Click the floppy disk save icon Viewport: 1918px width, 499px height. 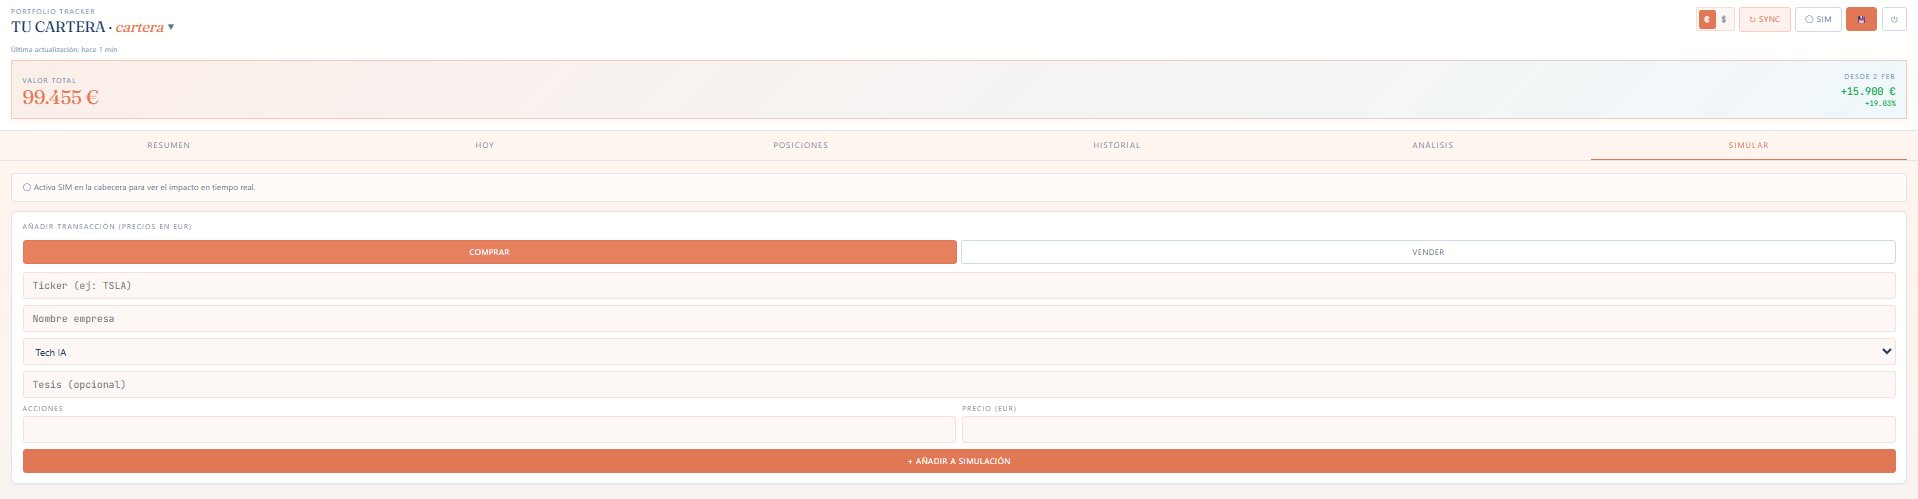click(x=1860, y=19)
